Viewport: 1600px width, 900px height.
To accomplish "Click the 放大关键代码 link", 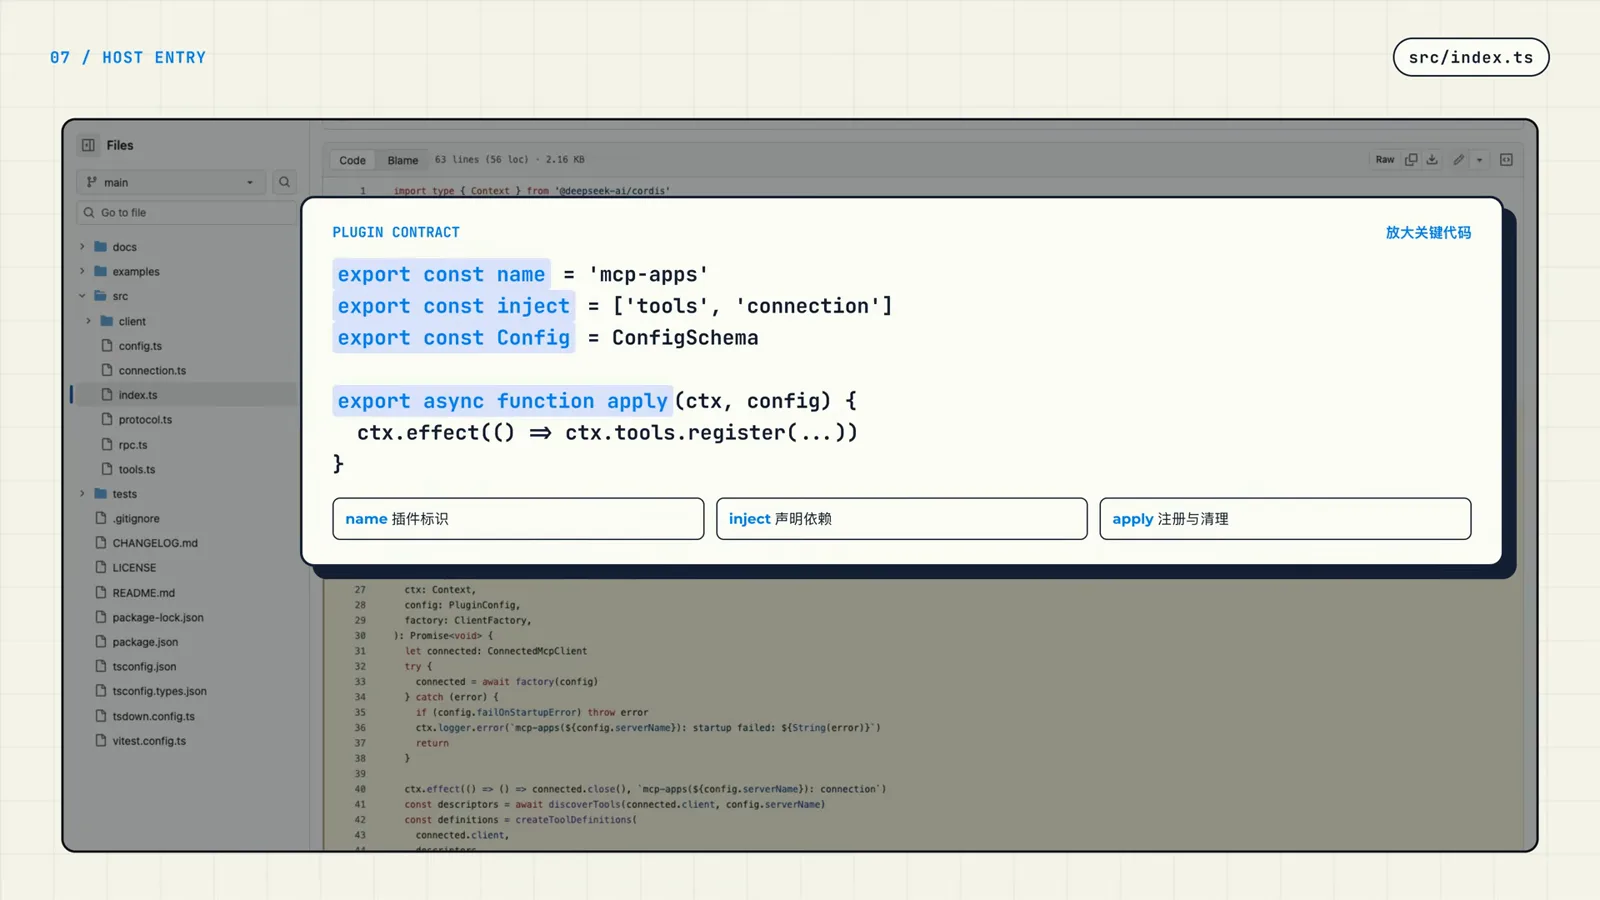I will click(1428, 232).
